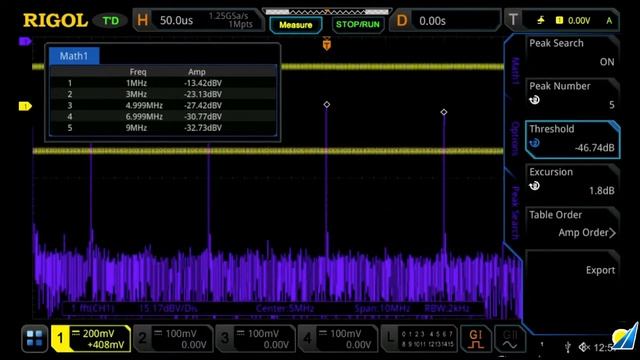
Task: Enable channel 2 100mV button
Action: click(x=173, y=339)
